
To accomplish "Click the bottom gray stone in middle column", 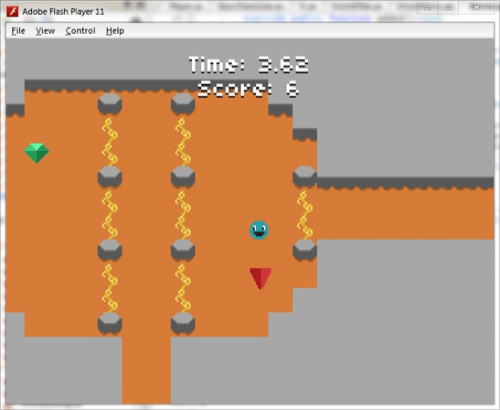I will point(183,324).
